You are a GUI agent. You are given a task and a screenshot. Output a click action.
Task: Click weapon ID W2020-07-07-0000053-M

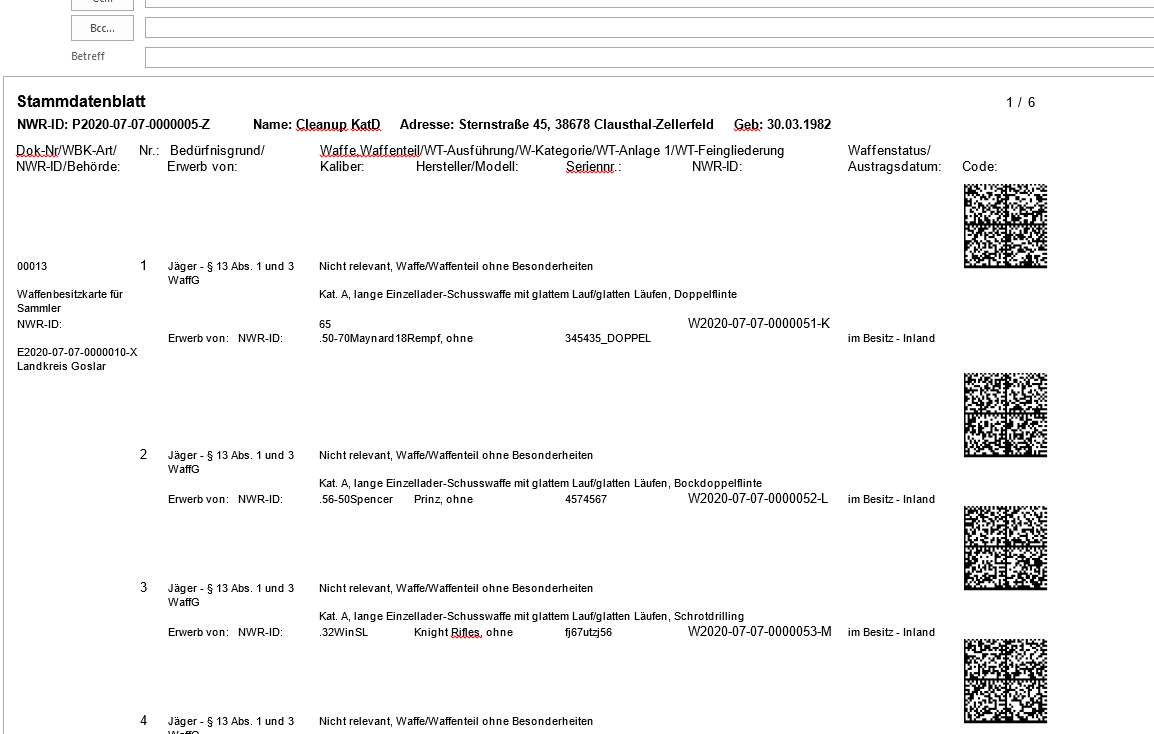(x=759, y=632)
